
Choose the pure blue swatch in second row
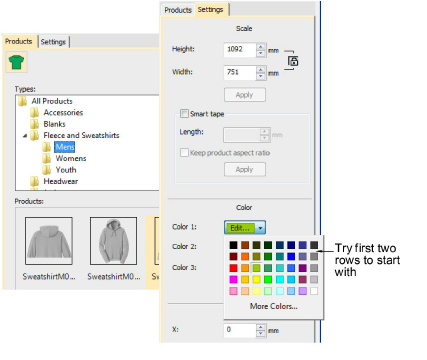click(291, 256)
